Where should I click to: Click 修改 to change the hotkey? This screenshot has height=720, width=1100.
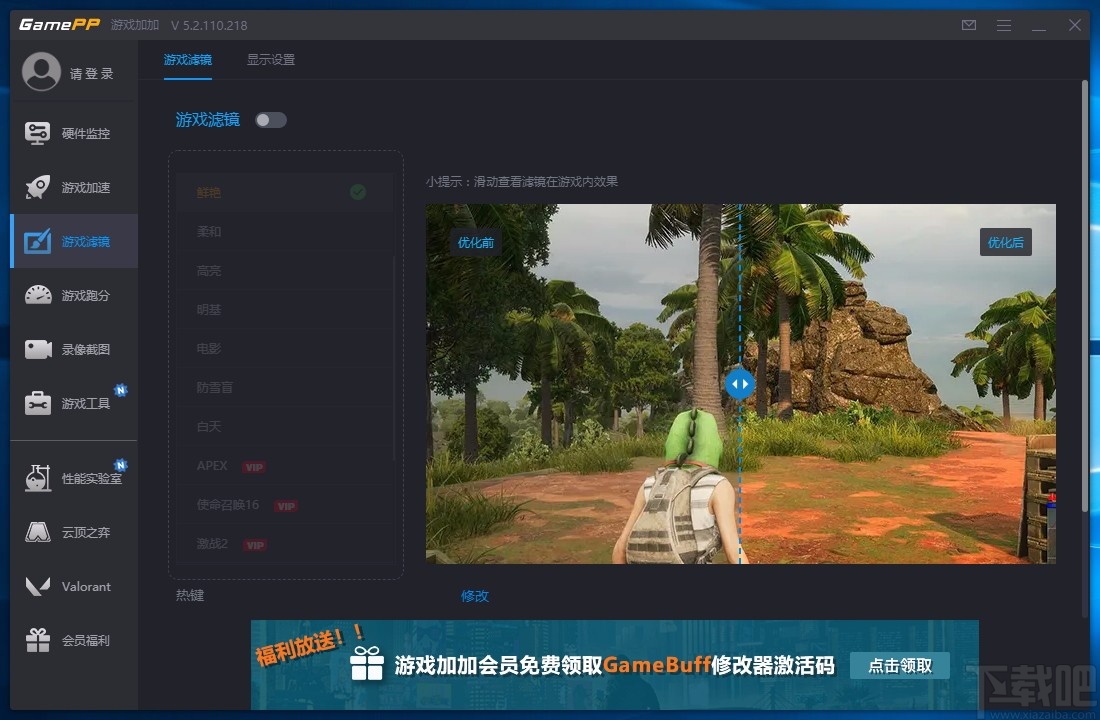474,595
